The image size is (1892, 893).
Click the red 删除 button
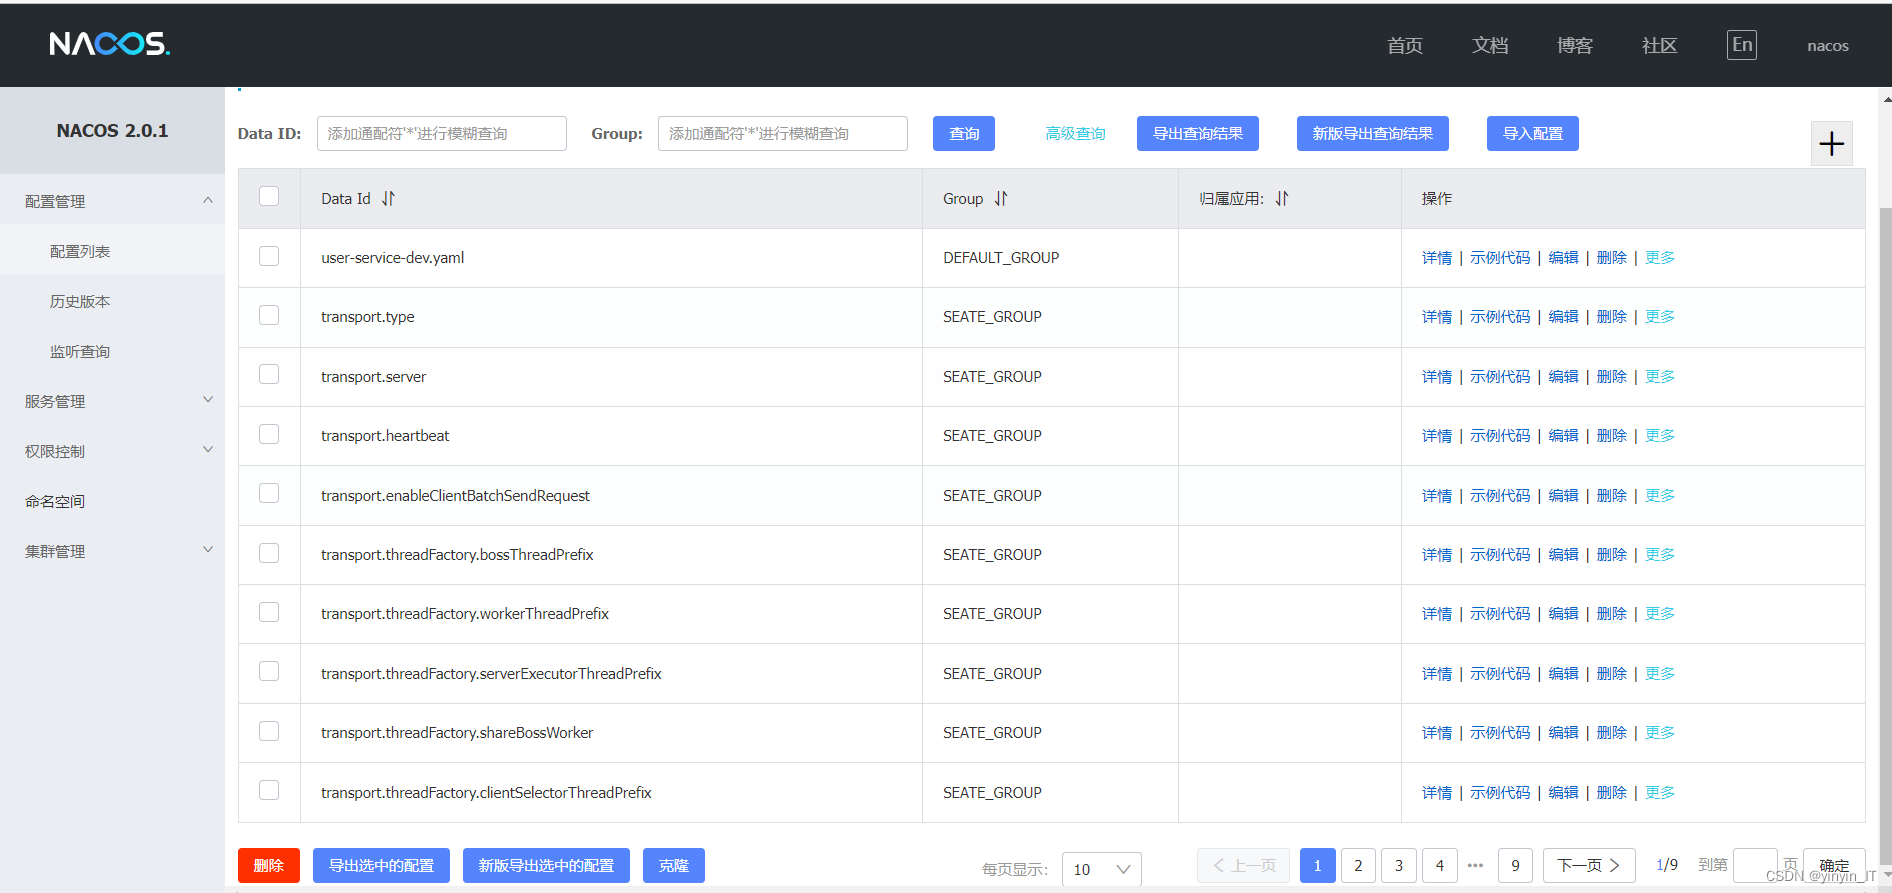click(269, 866)
